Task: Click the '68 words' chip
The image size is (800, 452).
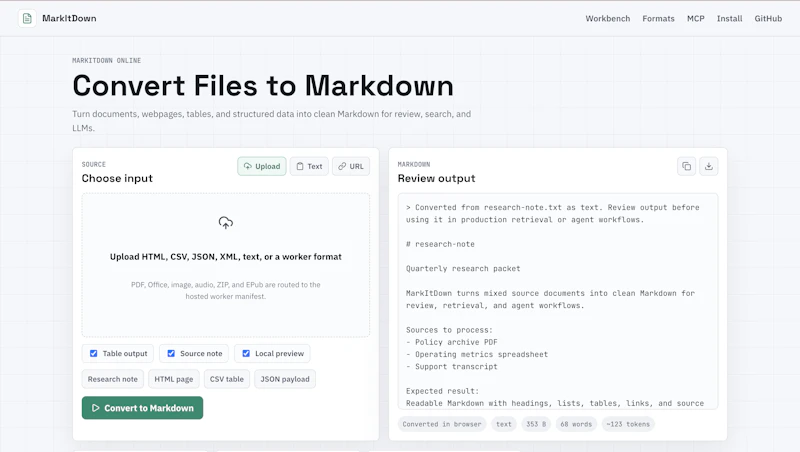Action: [576, 424]
